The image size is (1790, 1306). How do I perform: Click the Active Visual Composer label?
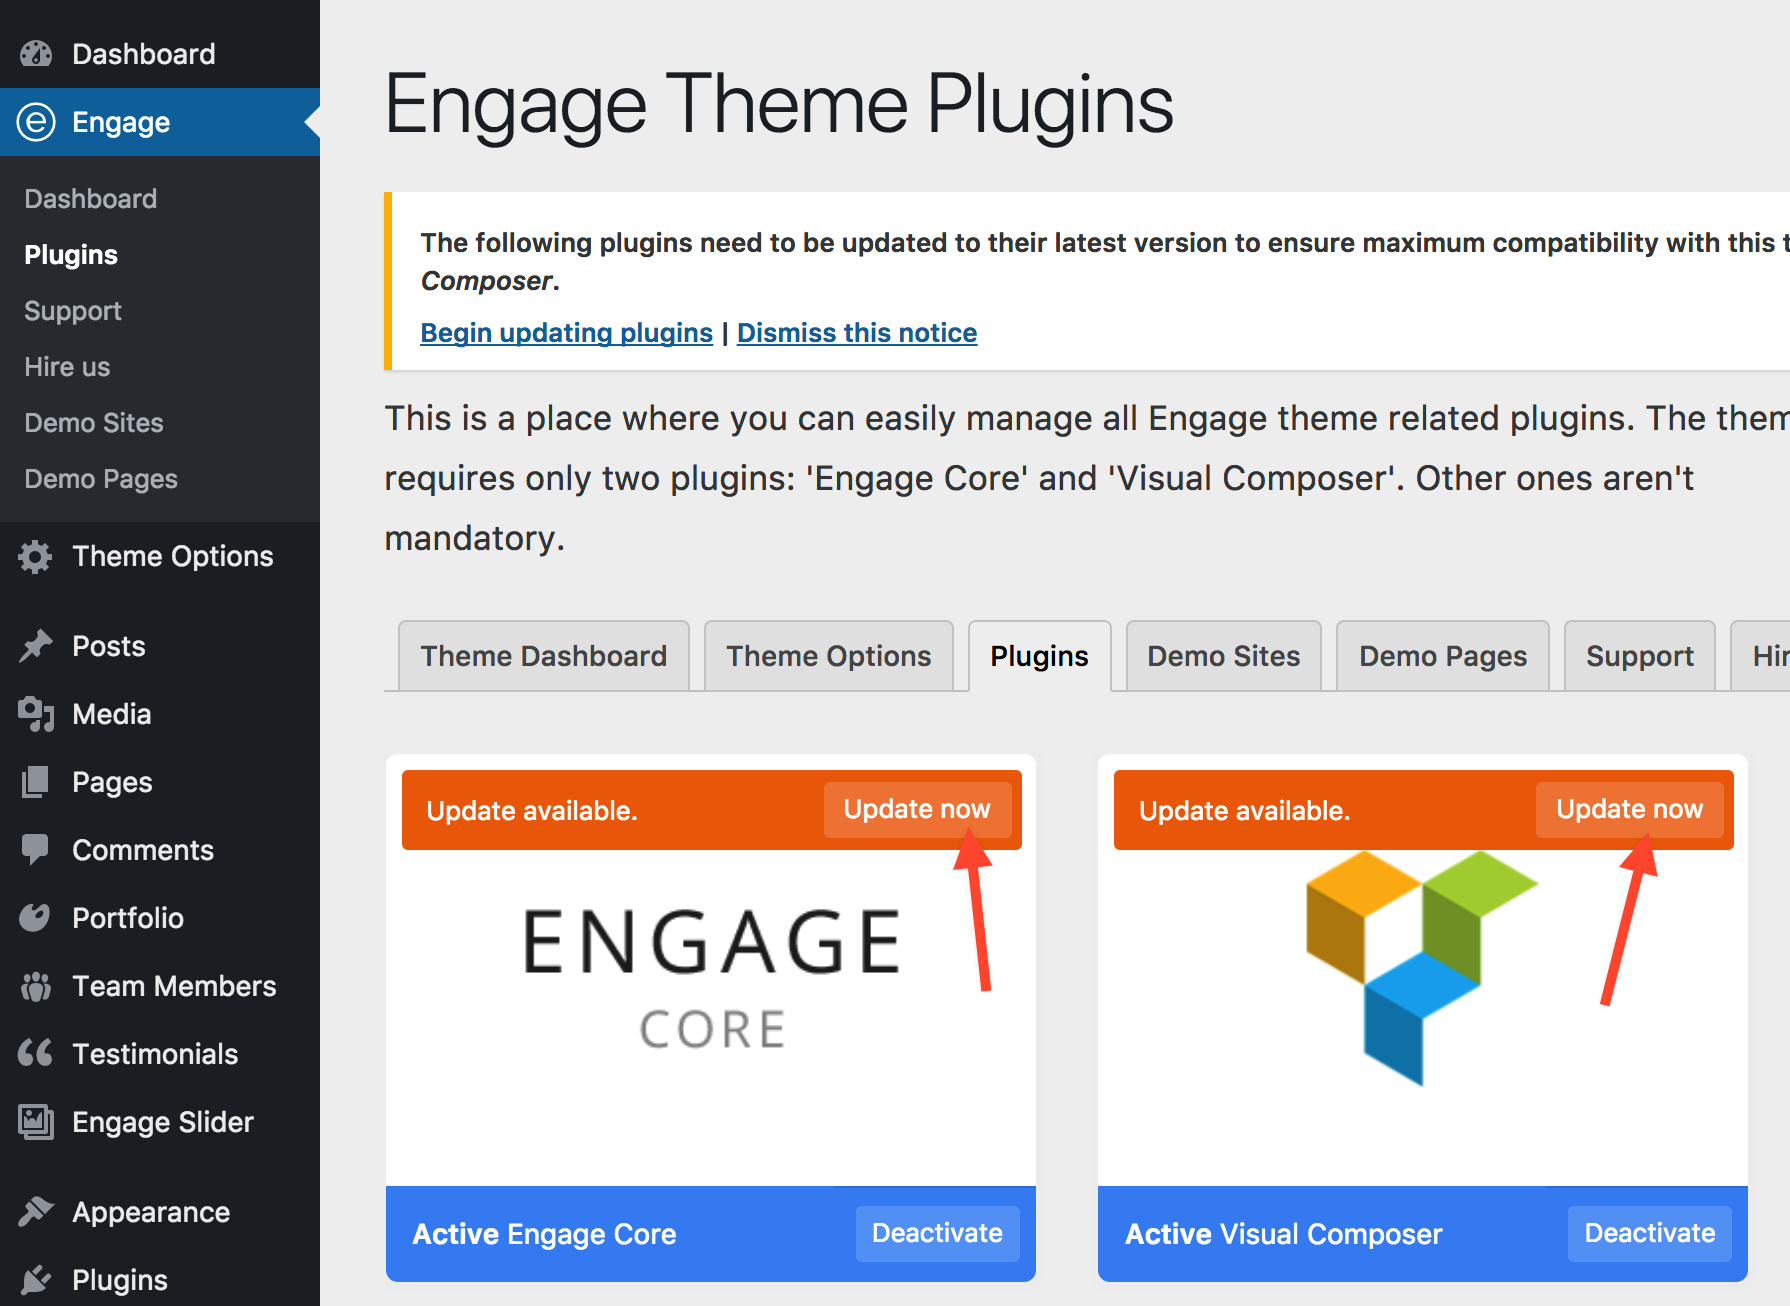pos(1284,1234)
